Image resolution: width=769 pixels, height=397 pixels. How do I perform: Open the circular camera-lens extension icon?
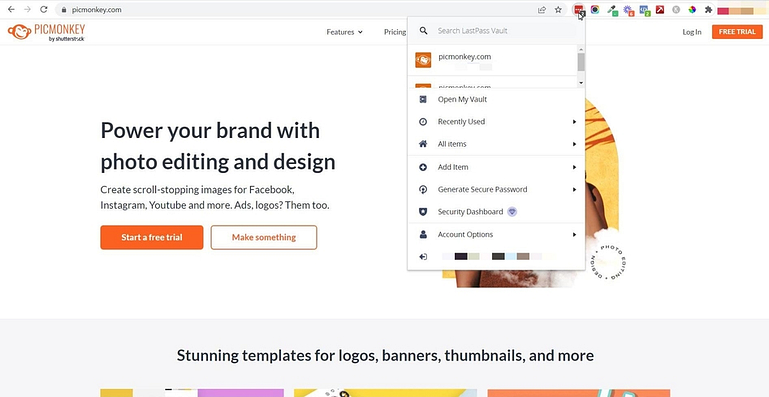pyautogui.click(x=595, y=9)
